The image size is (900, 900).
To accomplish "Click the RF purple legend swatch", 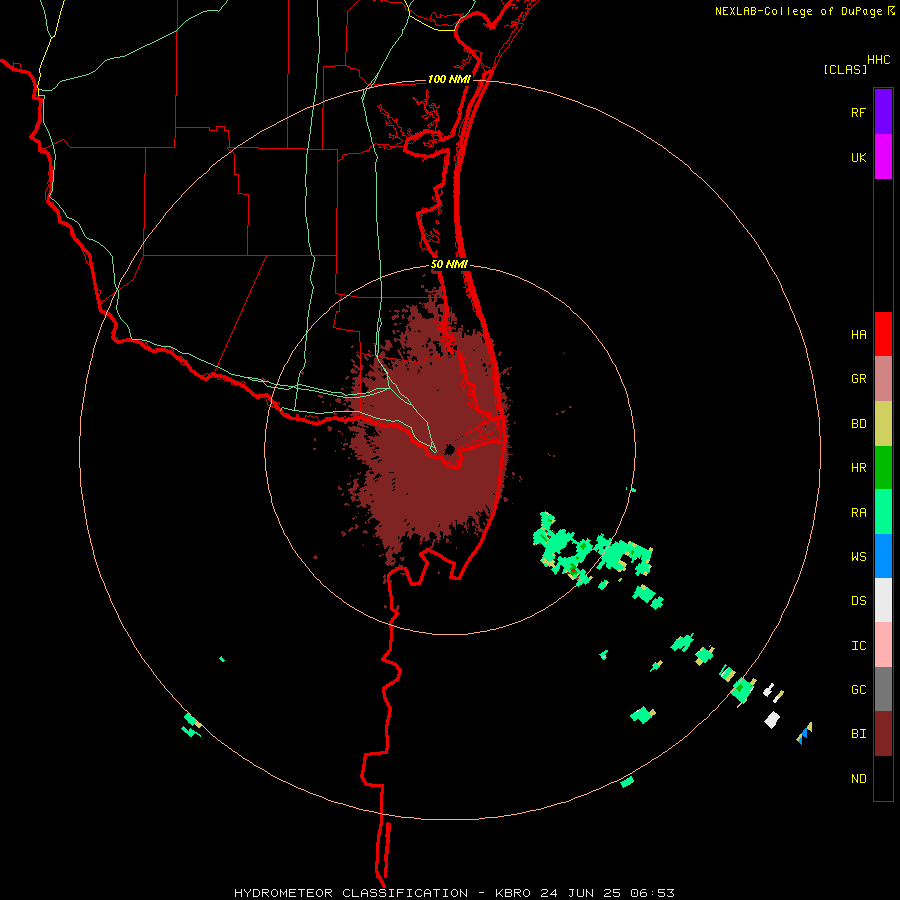I will [883, 112].
